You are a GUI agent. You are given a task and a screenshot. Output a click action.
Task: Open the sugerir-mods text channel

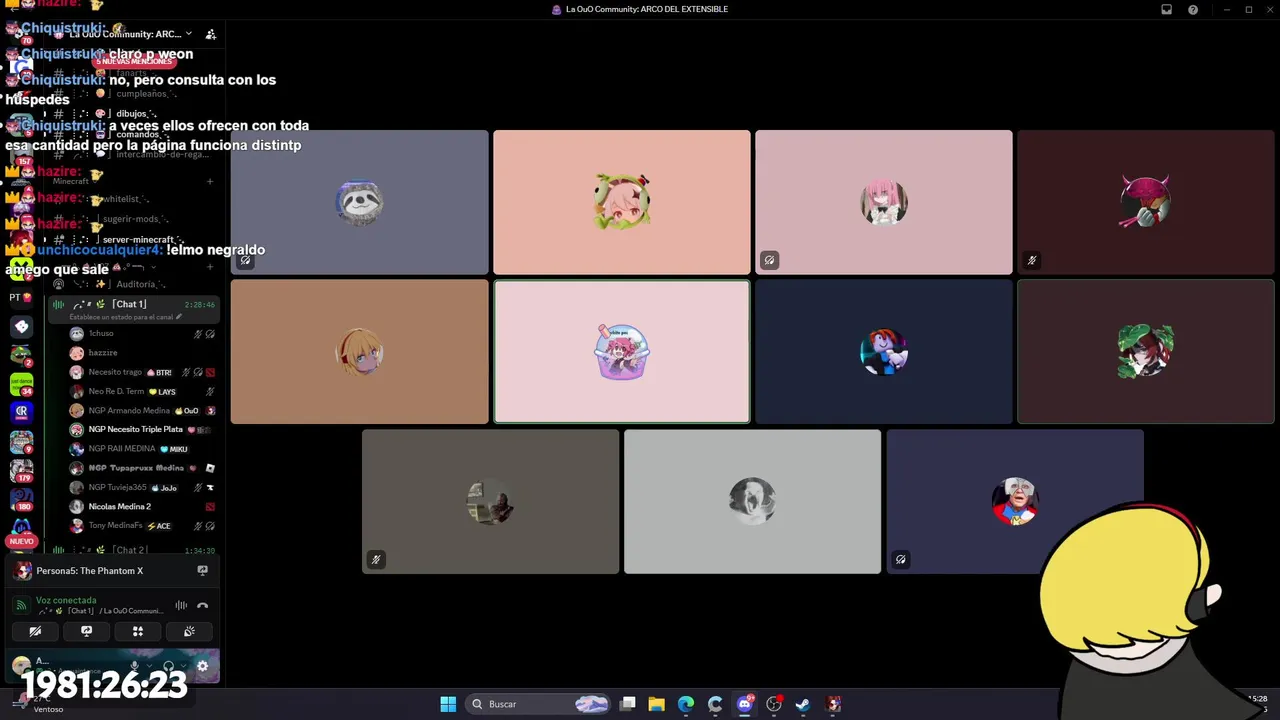pos(134,219)
